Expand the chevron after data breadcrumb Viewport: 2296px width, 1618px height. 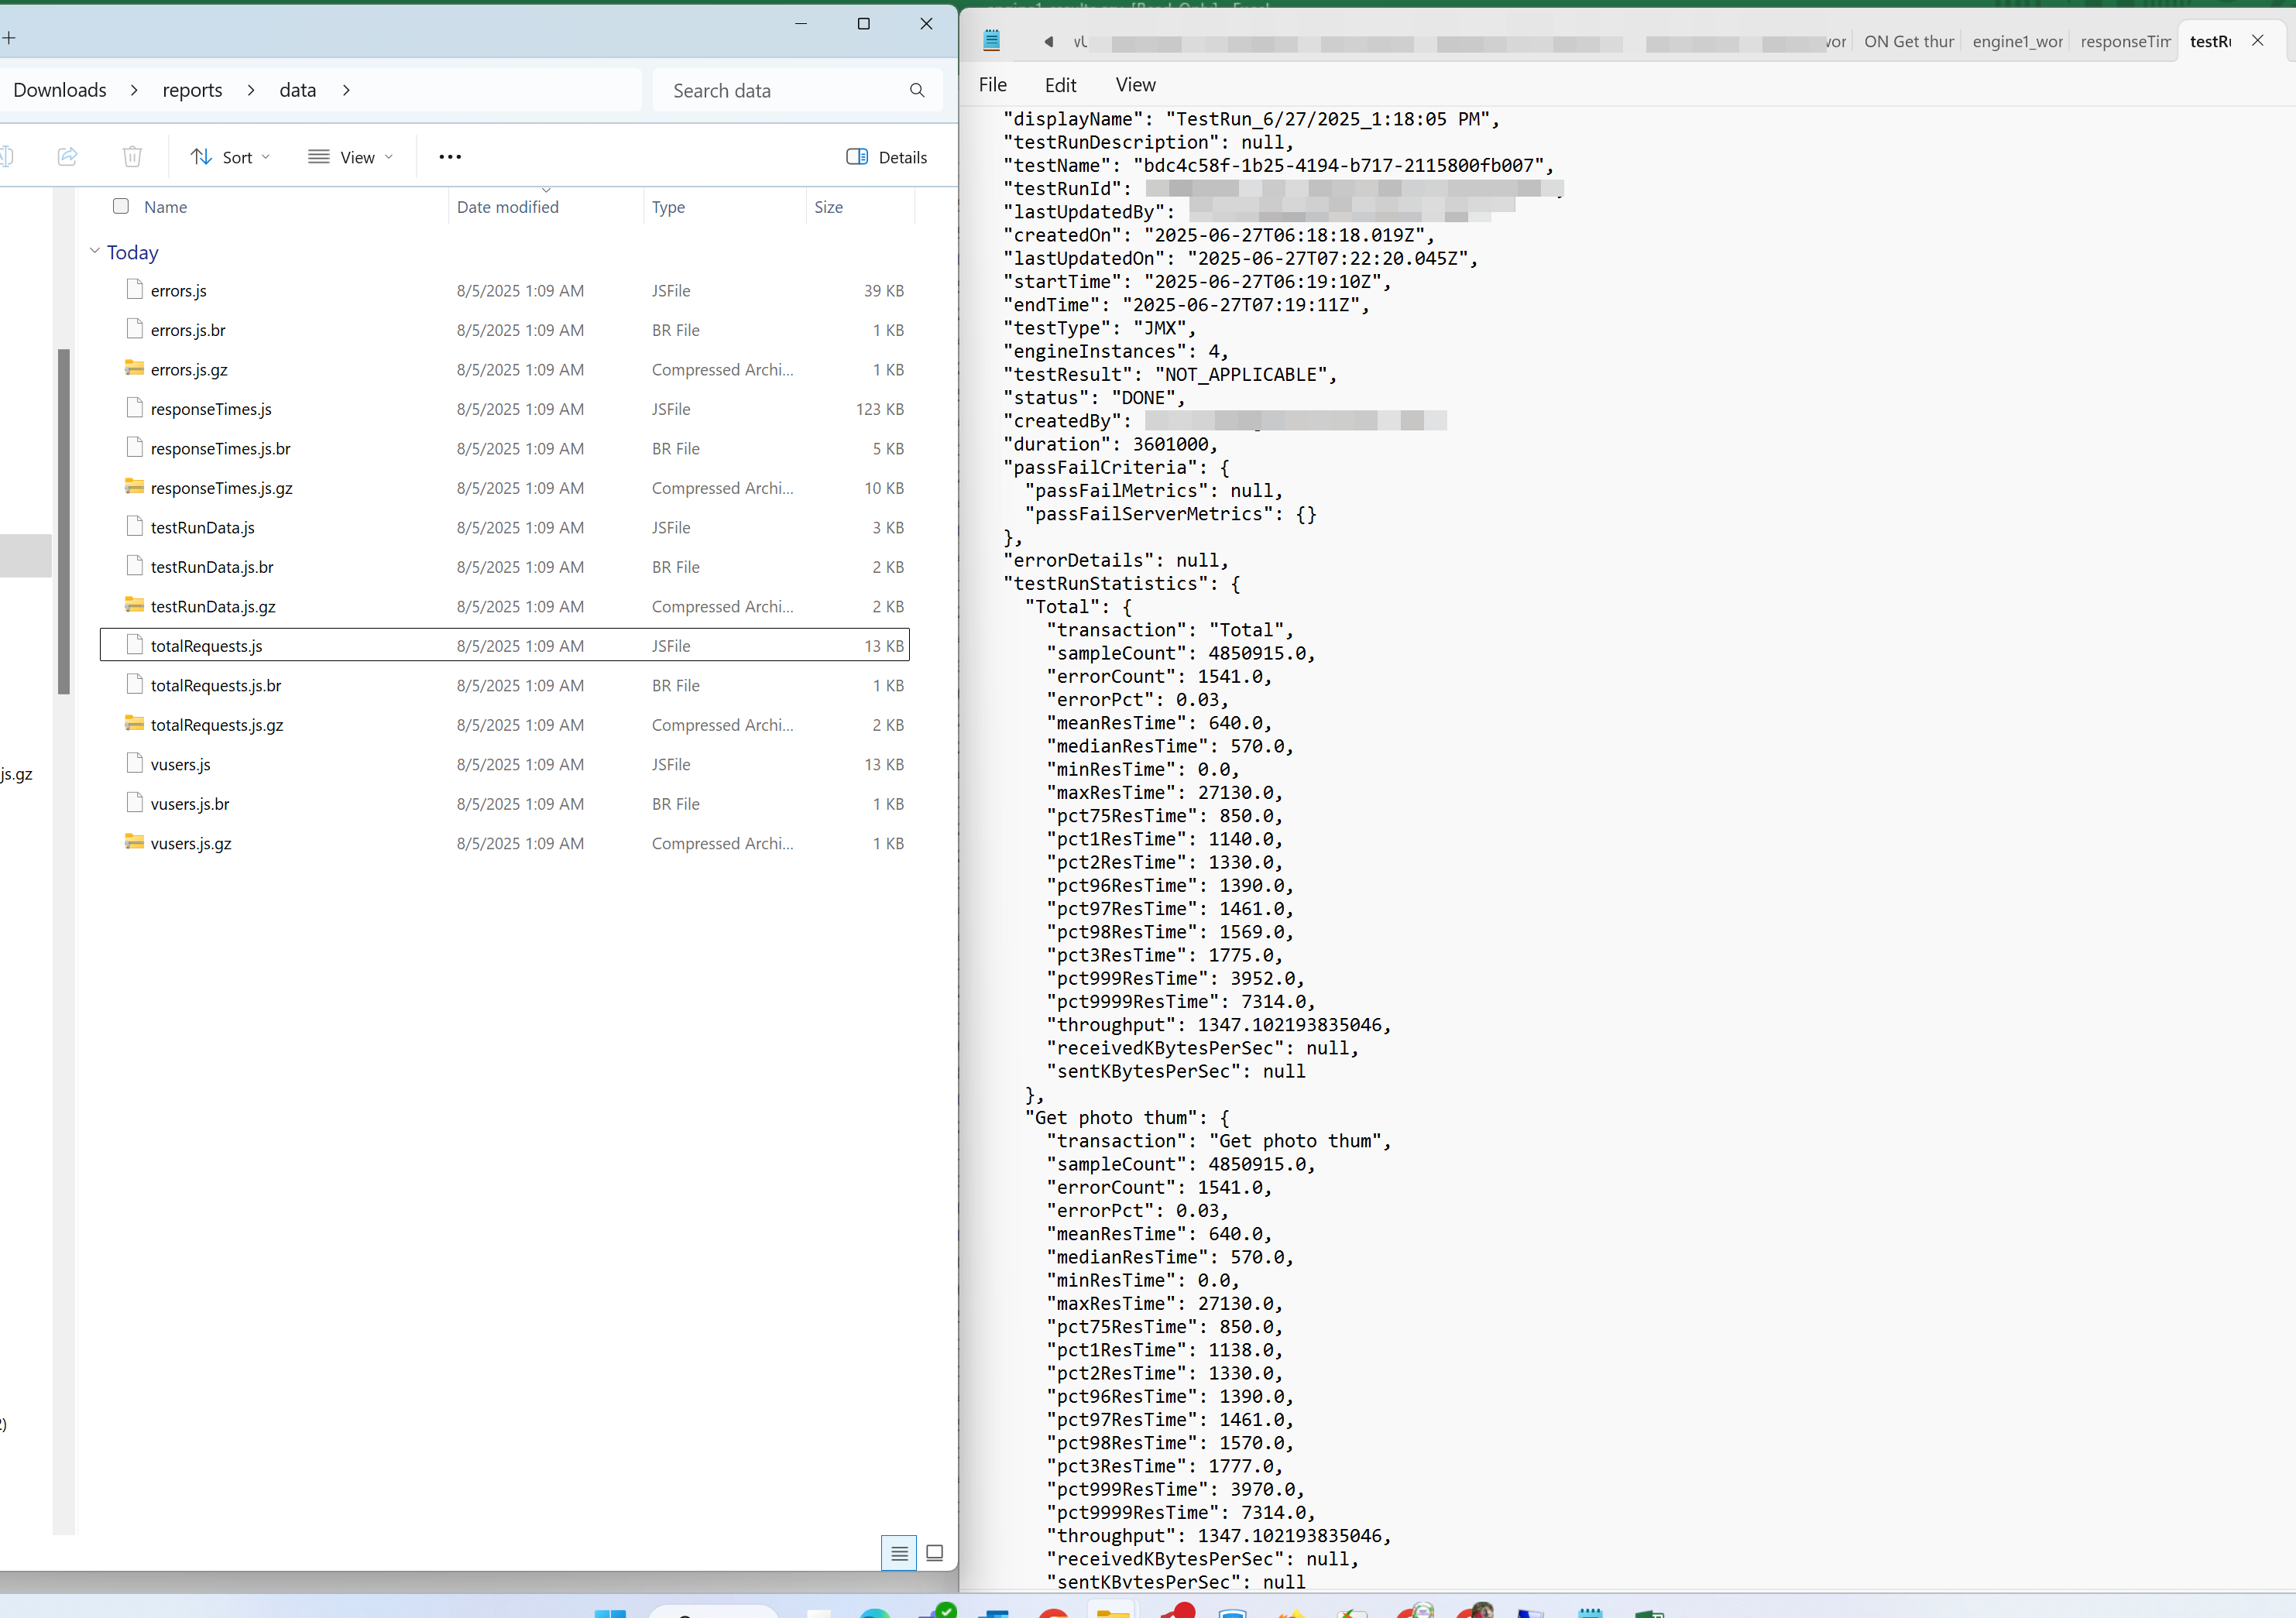tap(346, 90)
